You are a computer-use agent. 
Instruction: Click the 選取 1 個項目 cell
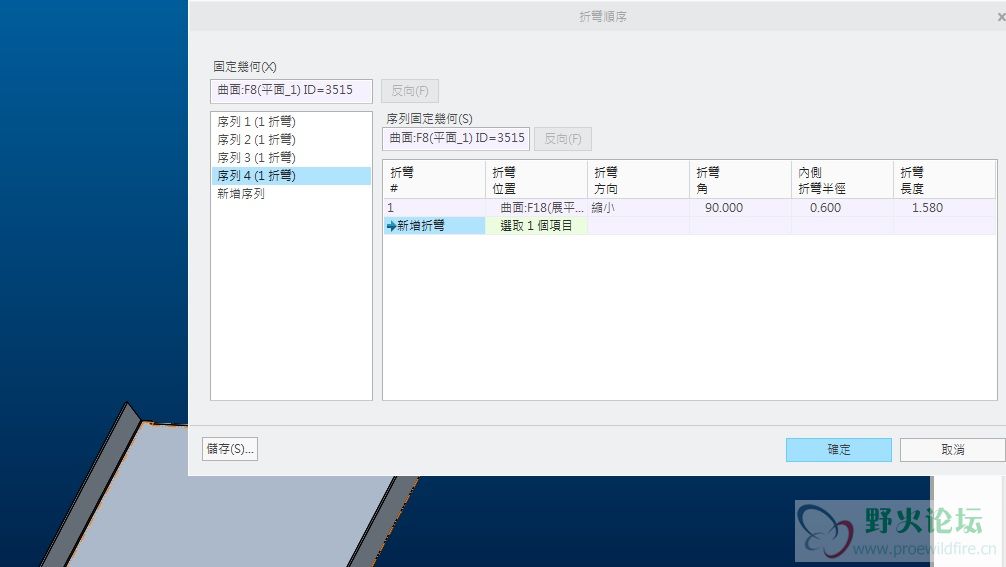pyautogui.click(x=536, y=226)
